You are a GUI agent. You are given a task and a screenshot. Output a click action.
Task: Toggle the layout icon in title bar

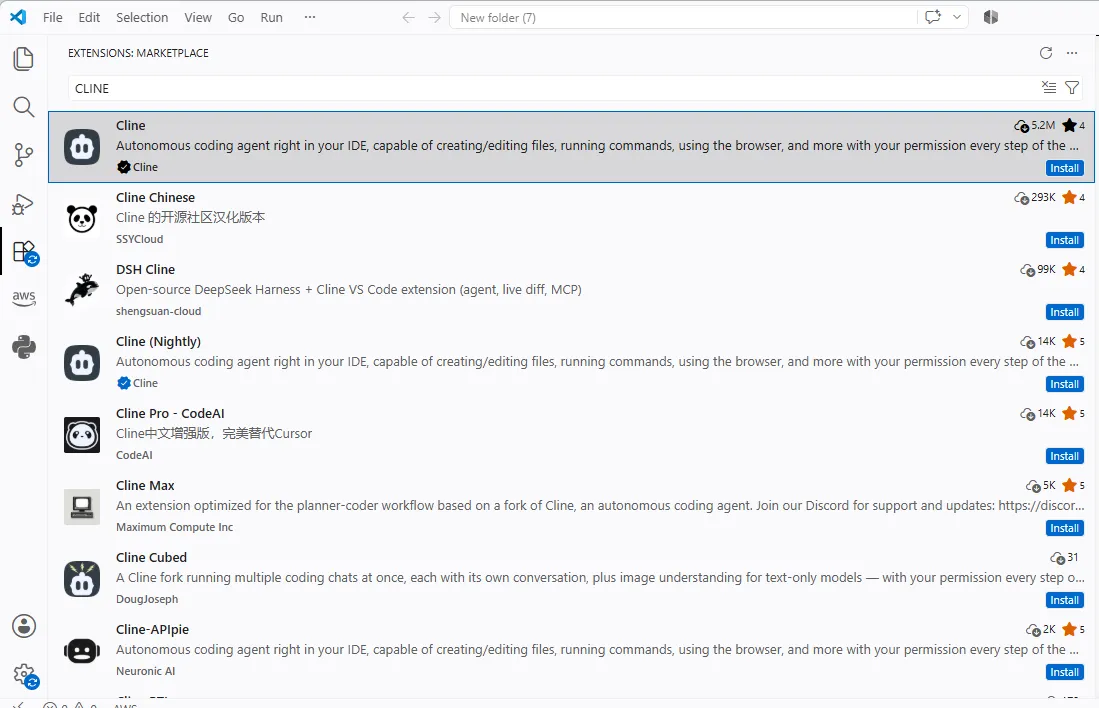click(990, 18)
